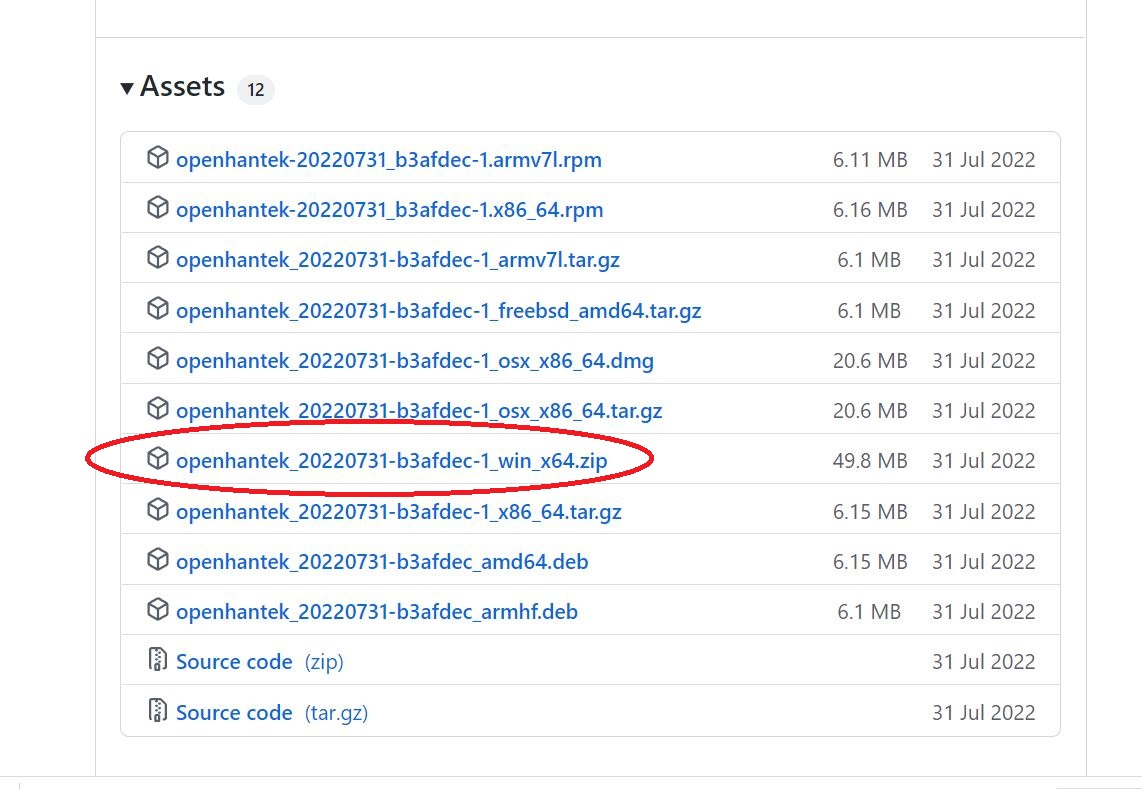Screen dimensions: 1142x789
Task: Download openhantek_20220731-b3afdec-1_armv7l.tar.gz
Action: coord(398,260)
